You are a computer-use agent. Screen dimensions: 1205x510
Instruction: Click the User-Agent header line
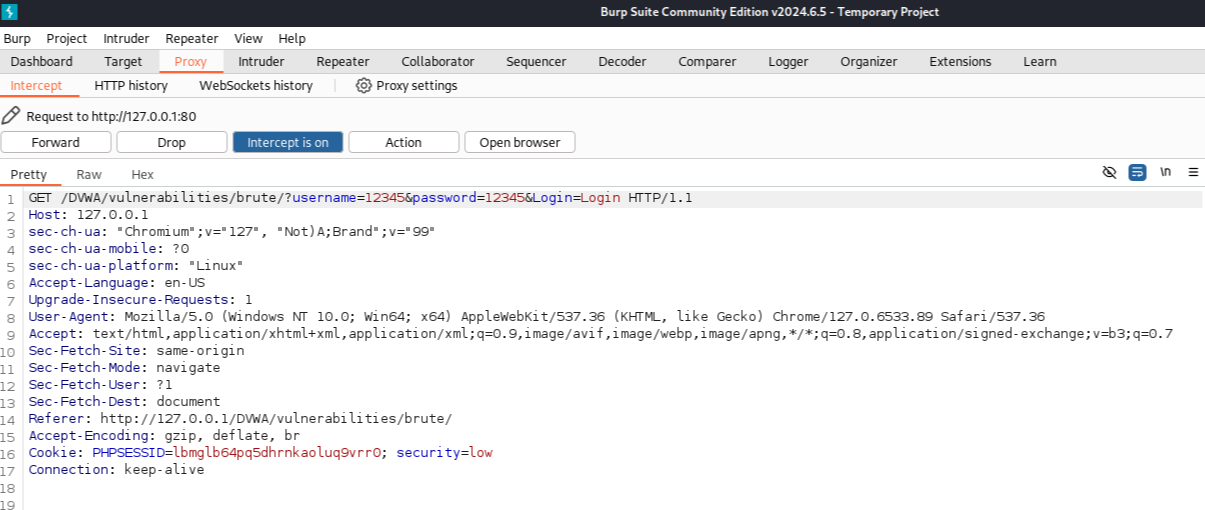pos(537,317)
